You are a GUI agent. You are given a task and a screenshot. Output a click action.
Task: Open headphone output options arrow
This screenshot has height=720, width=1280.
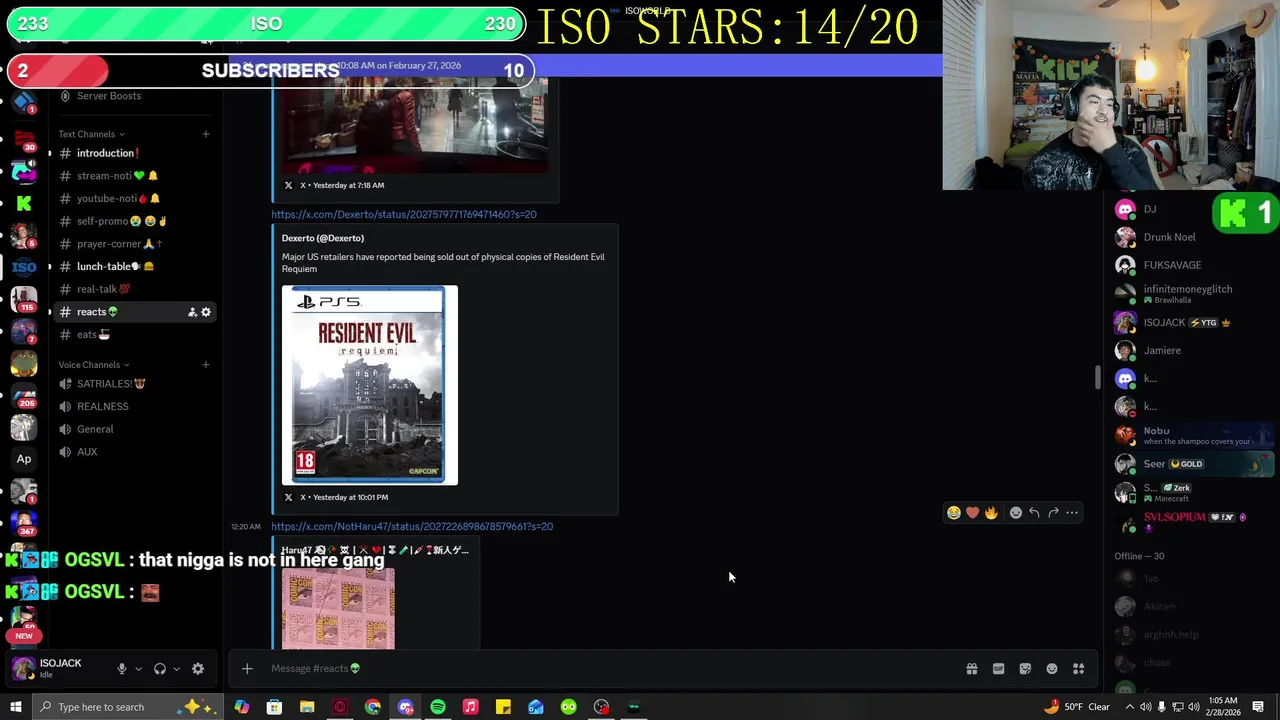pos(176,669)
